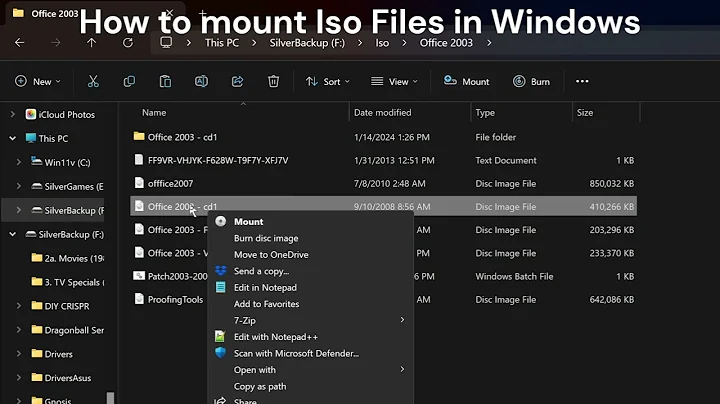Open the See more three-dots menu
The width and height of the screenshot is (720, 404).
point(582,81)
